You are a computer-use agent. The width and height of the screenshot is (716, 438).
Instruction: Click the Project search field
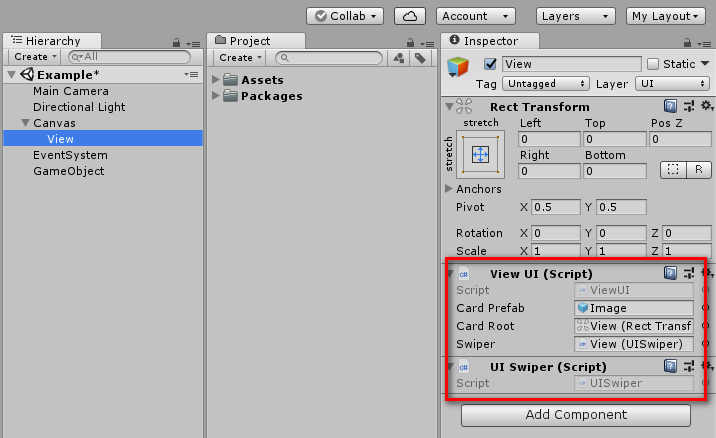pos(329,58)
